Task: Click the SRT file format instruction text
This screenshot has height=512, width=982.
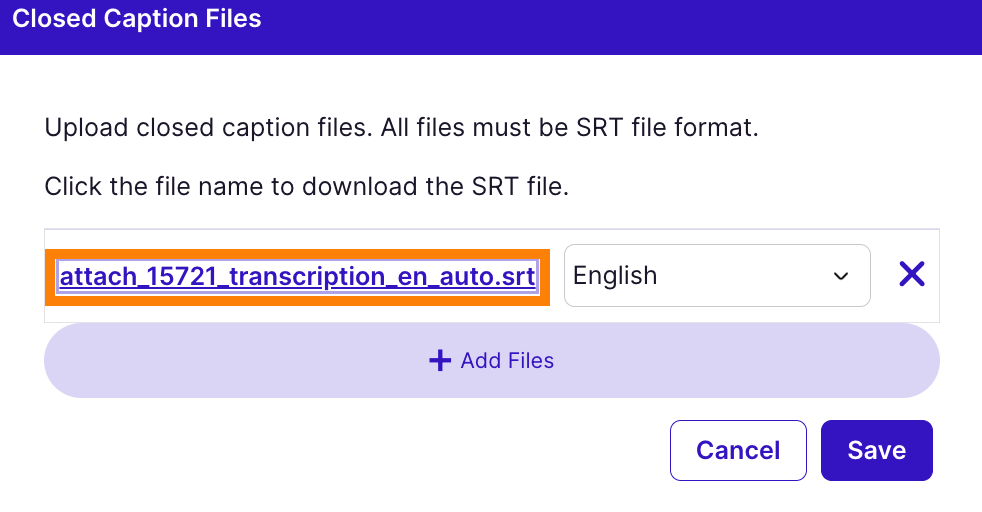Action: [x=402, y=129]
